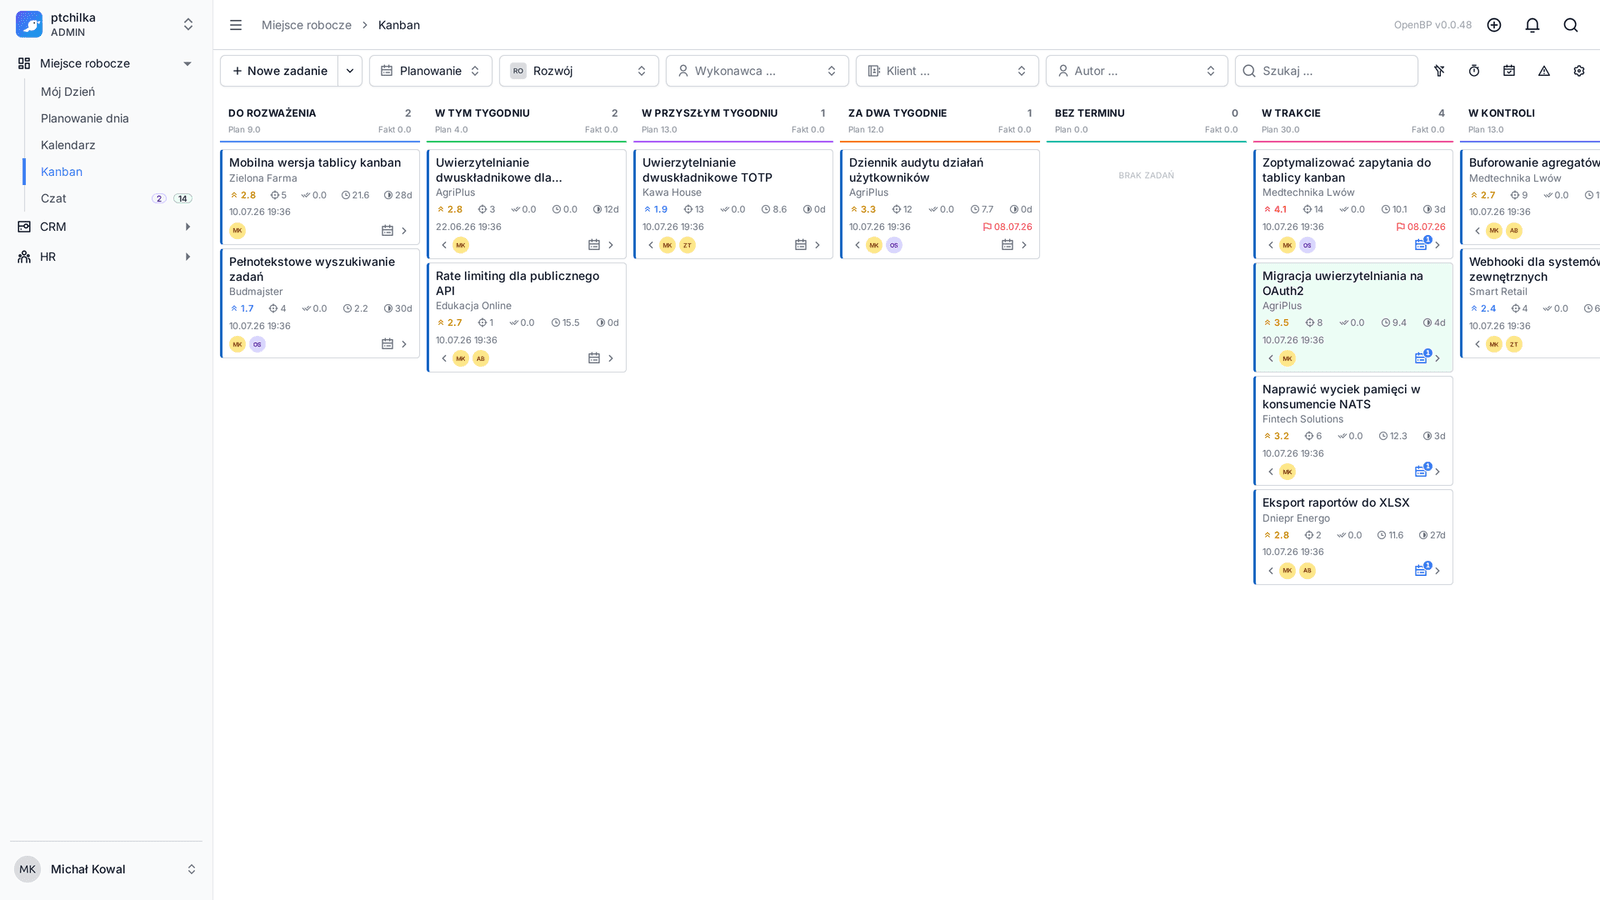Open Czat in the sidebar
Image resolution: width=1600 pixels, height=900 pixels.
pos(54,198)
